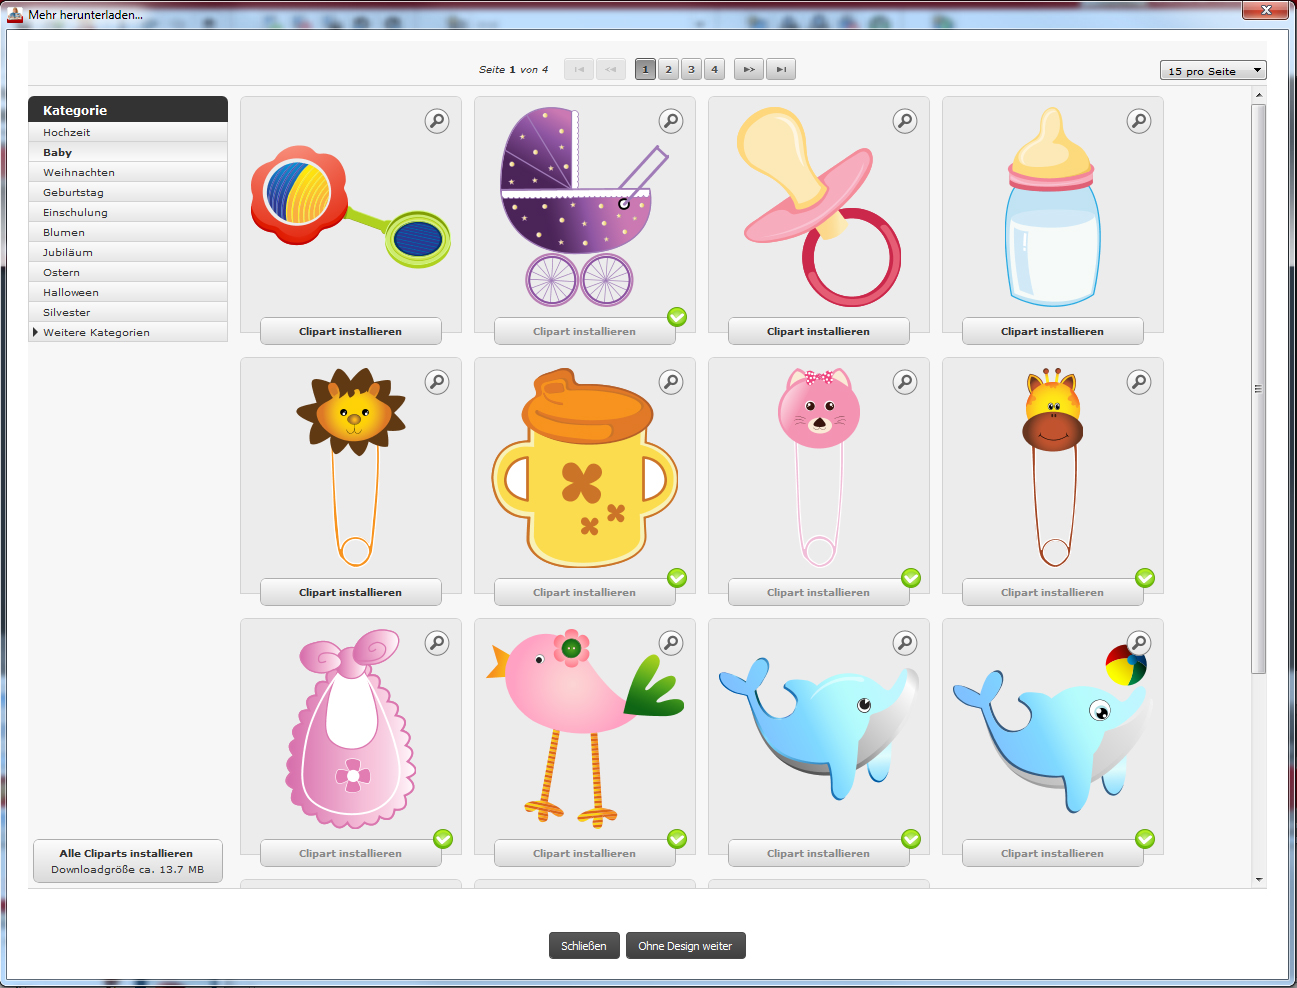The height and width of the screenshot is (988, 1297).
Task: Click magnifier on pink bird clipart
Action: pos(671,643)
